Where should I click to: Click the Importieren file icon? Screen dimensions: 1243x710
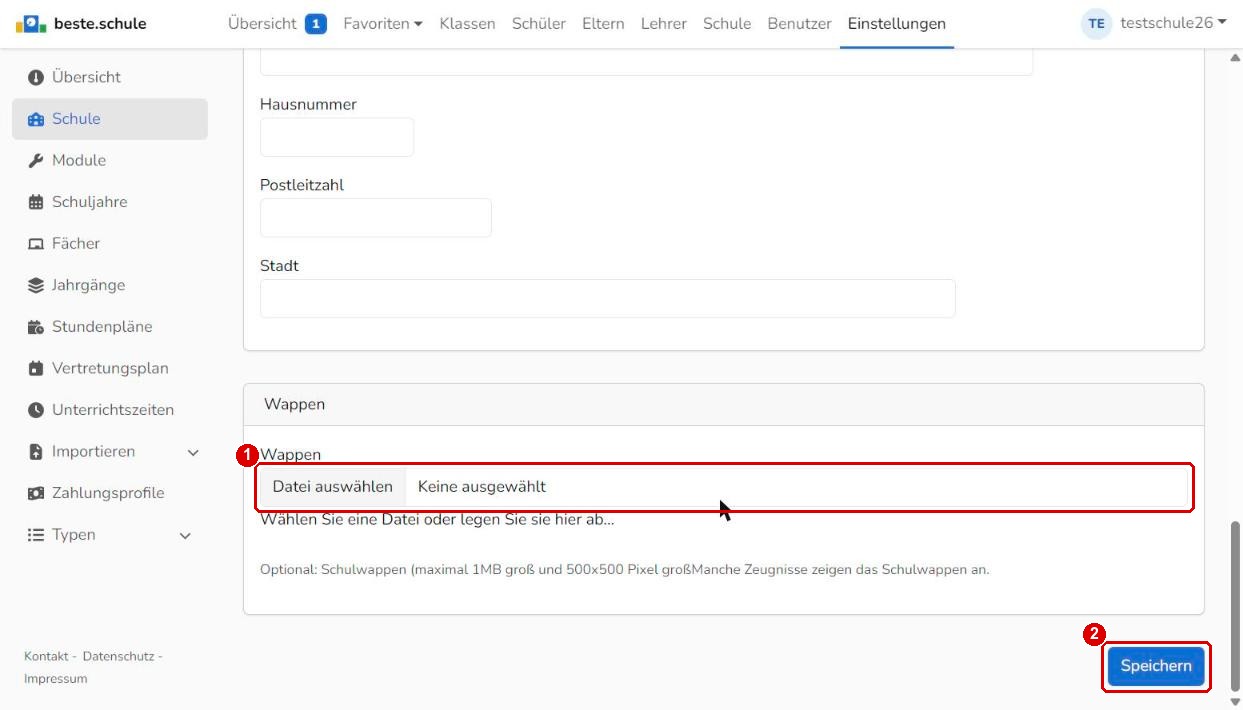36,452
